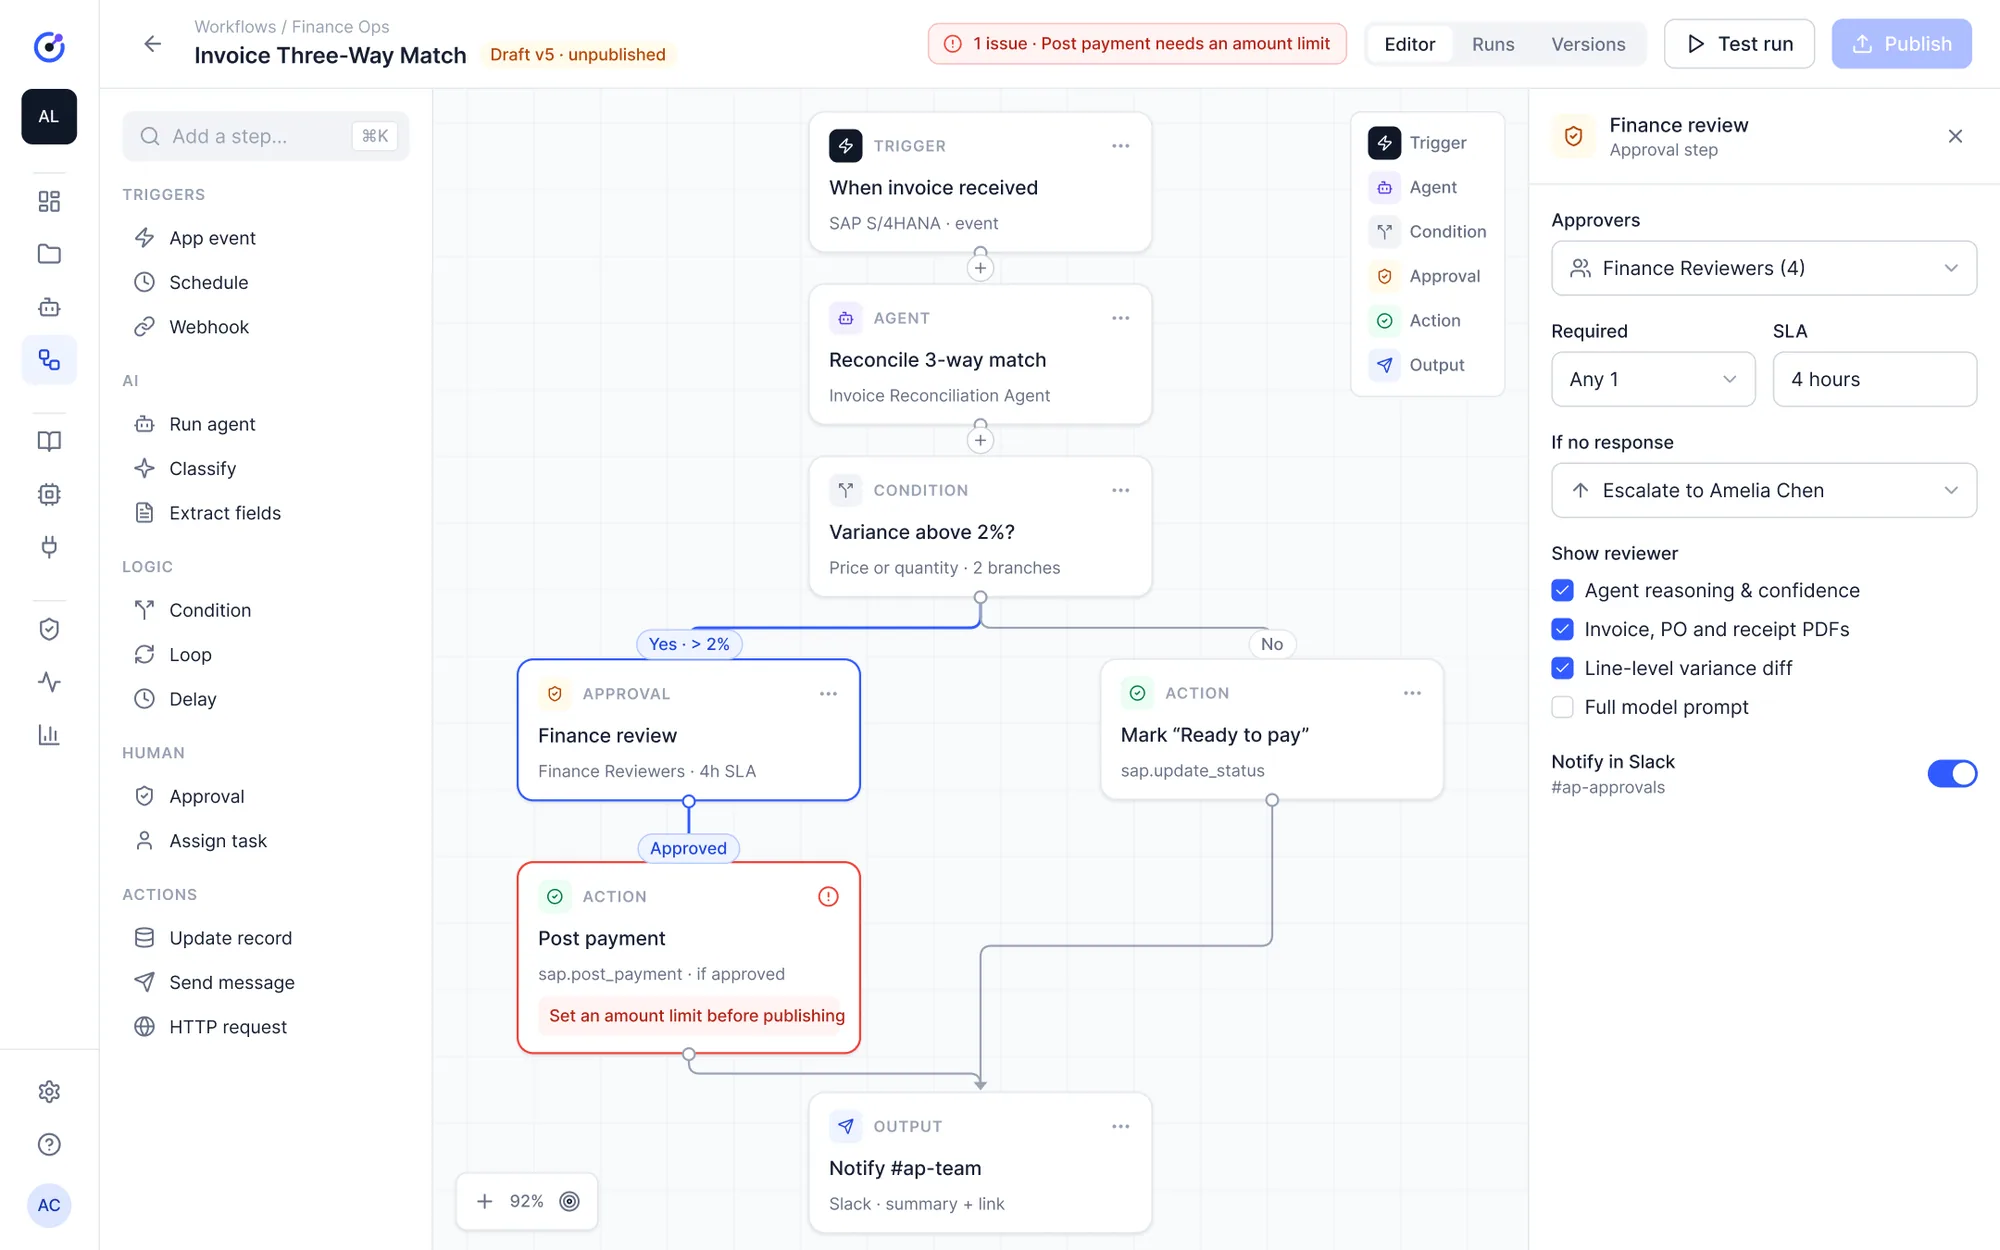Select the Mark "Ready to pay" action node
Viewport: 2000px width, 1250px height.
click(1271, 729)
